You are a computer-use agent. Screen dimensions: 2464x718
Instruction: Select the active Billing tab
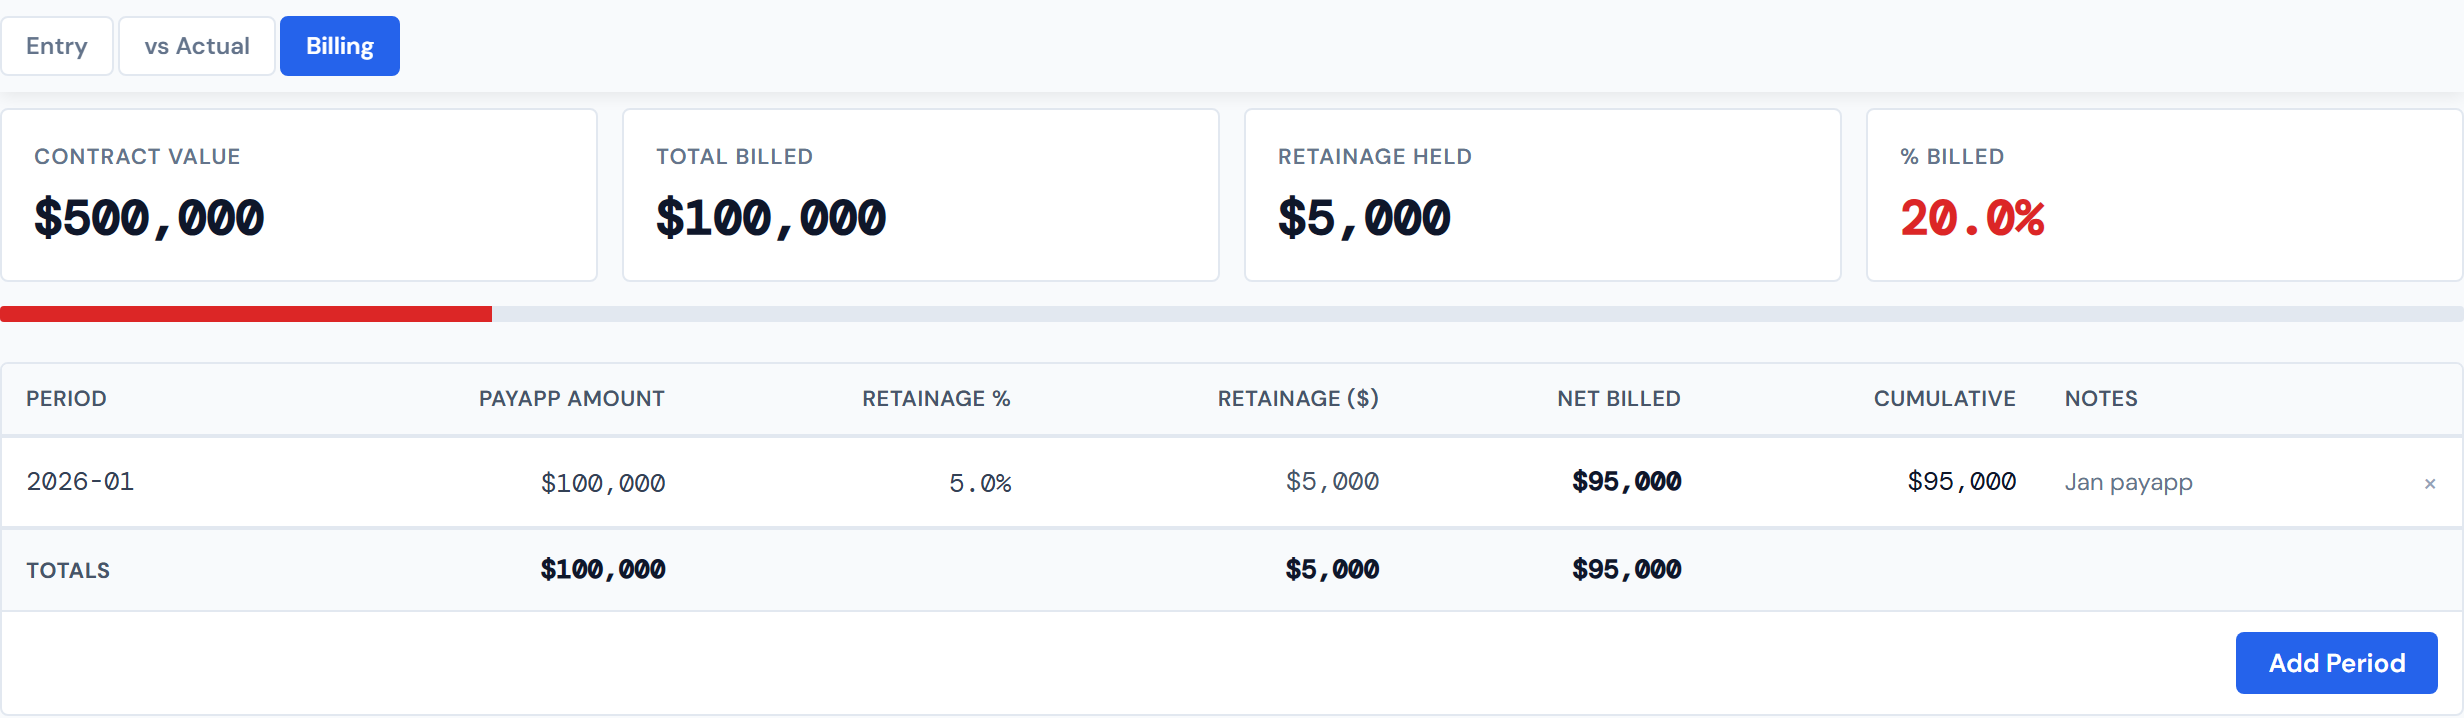coord(339,45)
